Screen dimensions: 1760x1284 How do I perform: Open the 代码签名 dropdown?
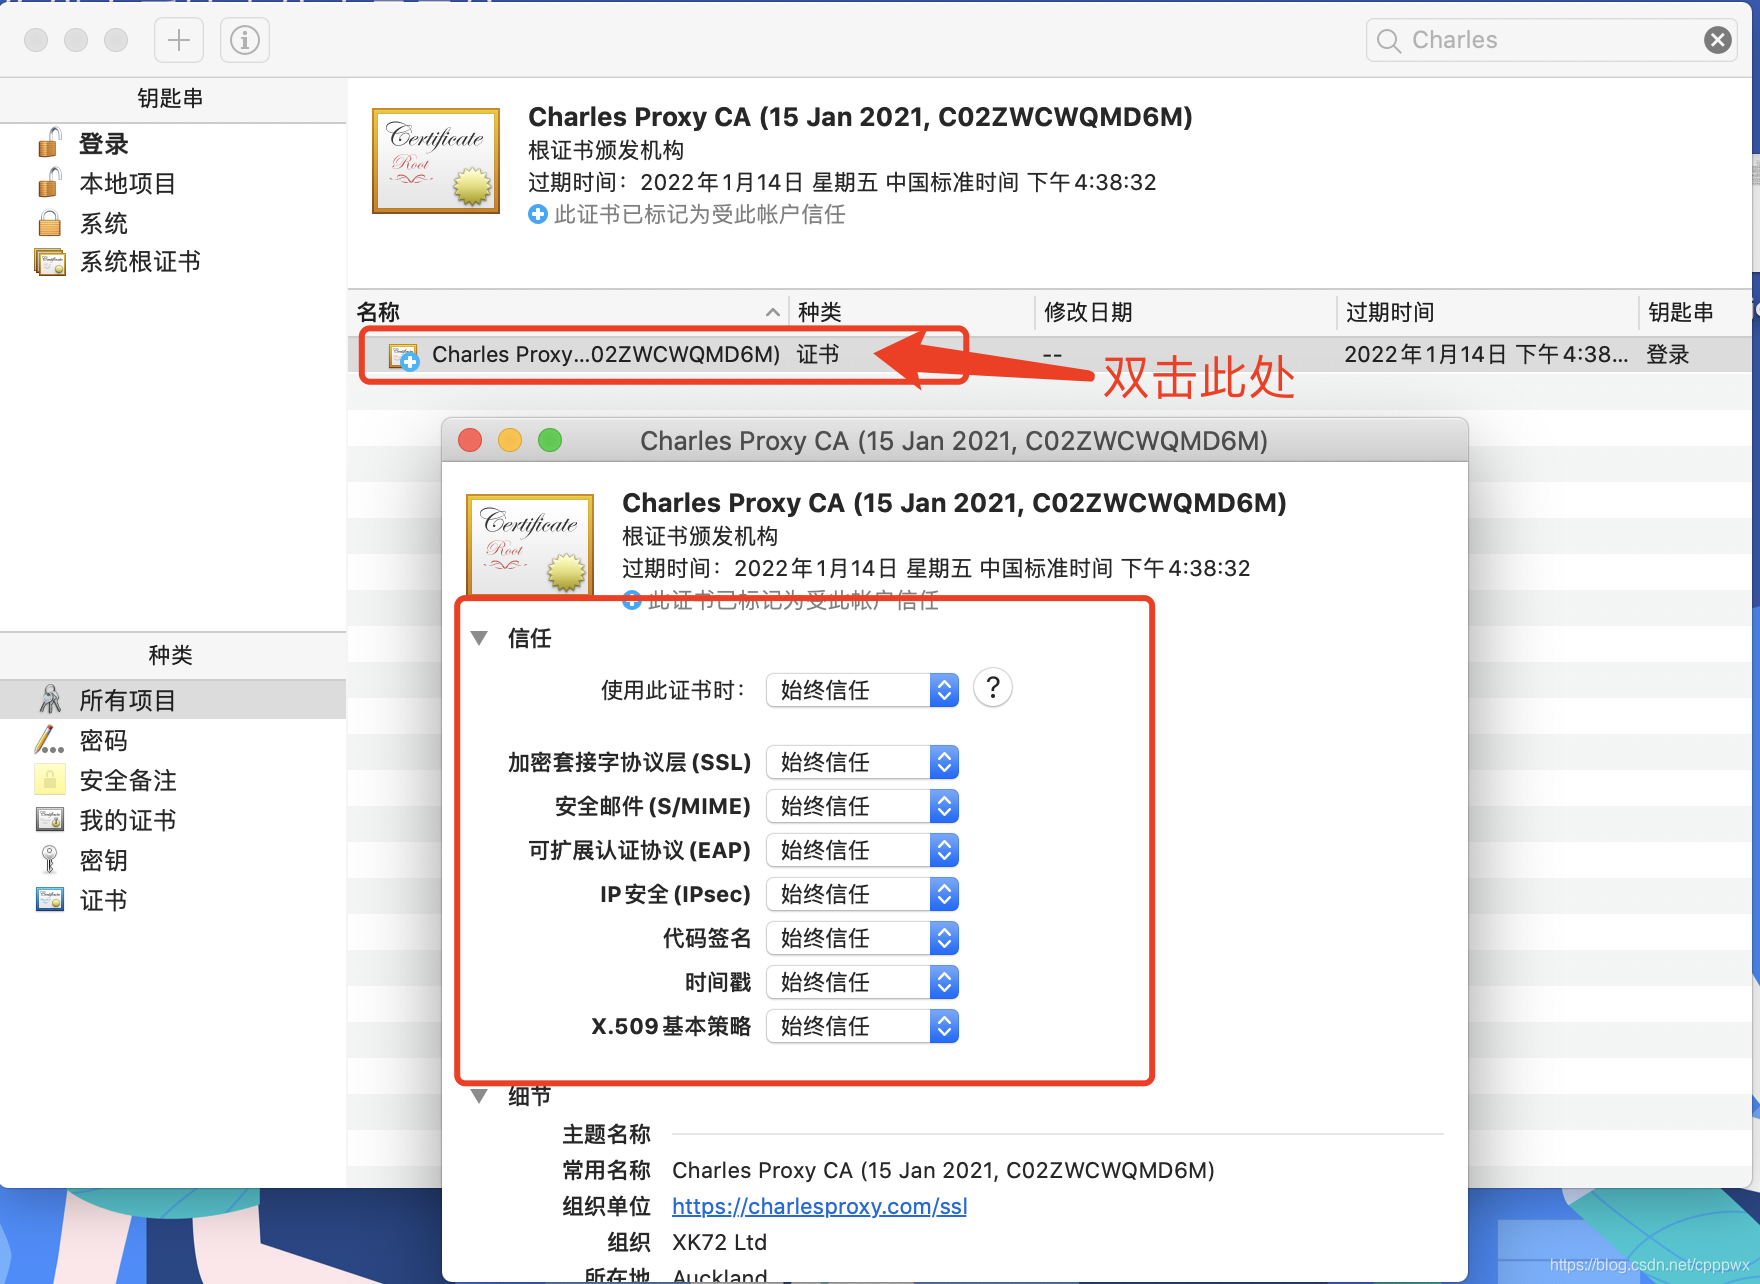click(862, 938)
